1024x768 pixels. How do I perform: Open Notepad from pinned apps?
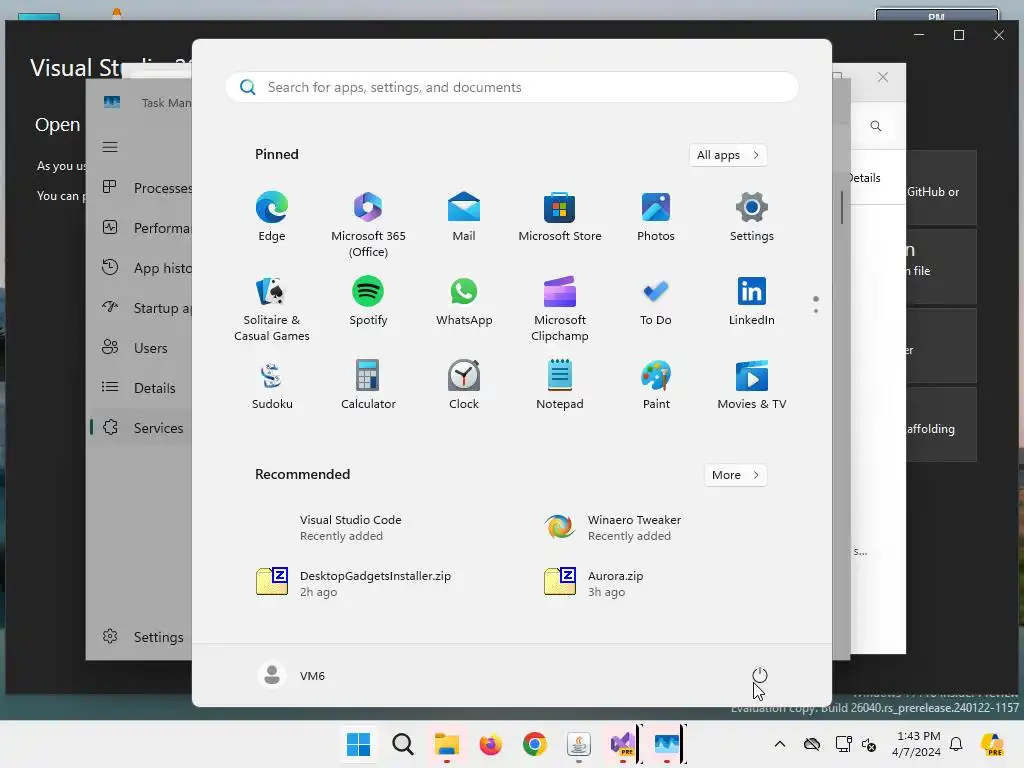click(x=560, y=385)
